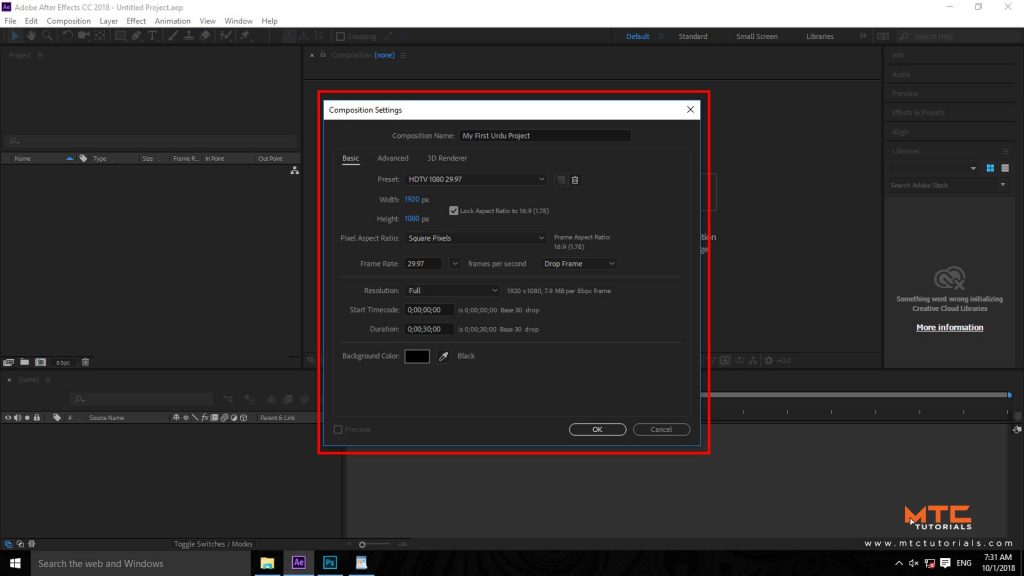1024x576 pixels.
Task: Click the save preset icon
Action: click(561, 180)
